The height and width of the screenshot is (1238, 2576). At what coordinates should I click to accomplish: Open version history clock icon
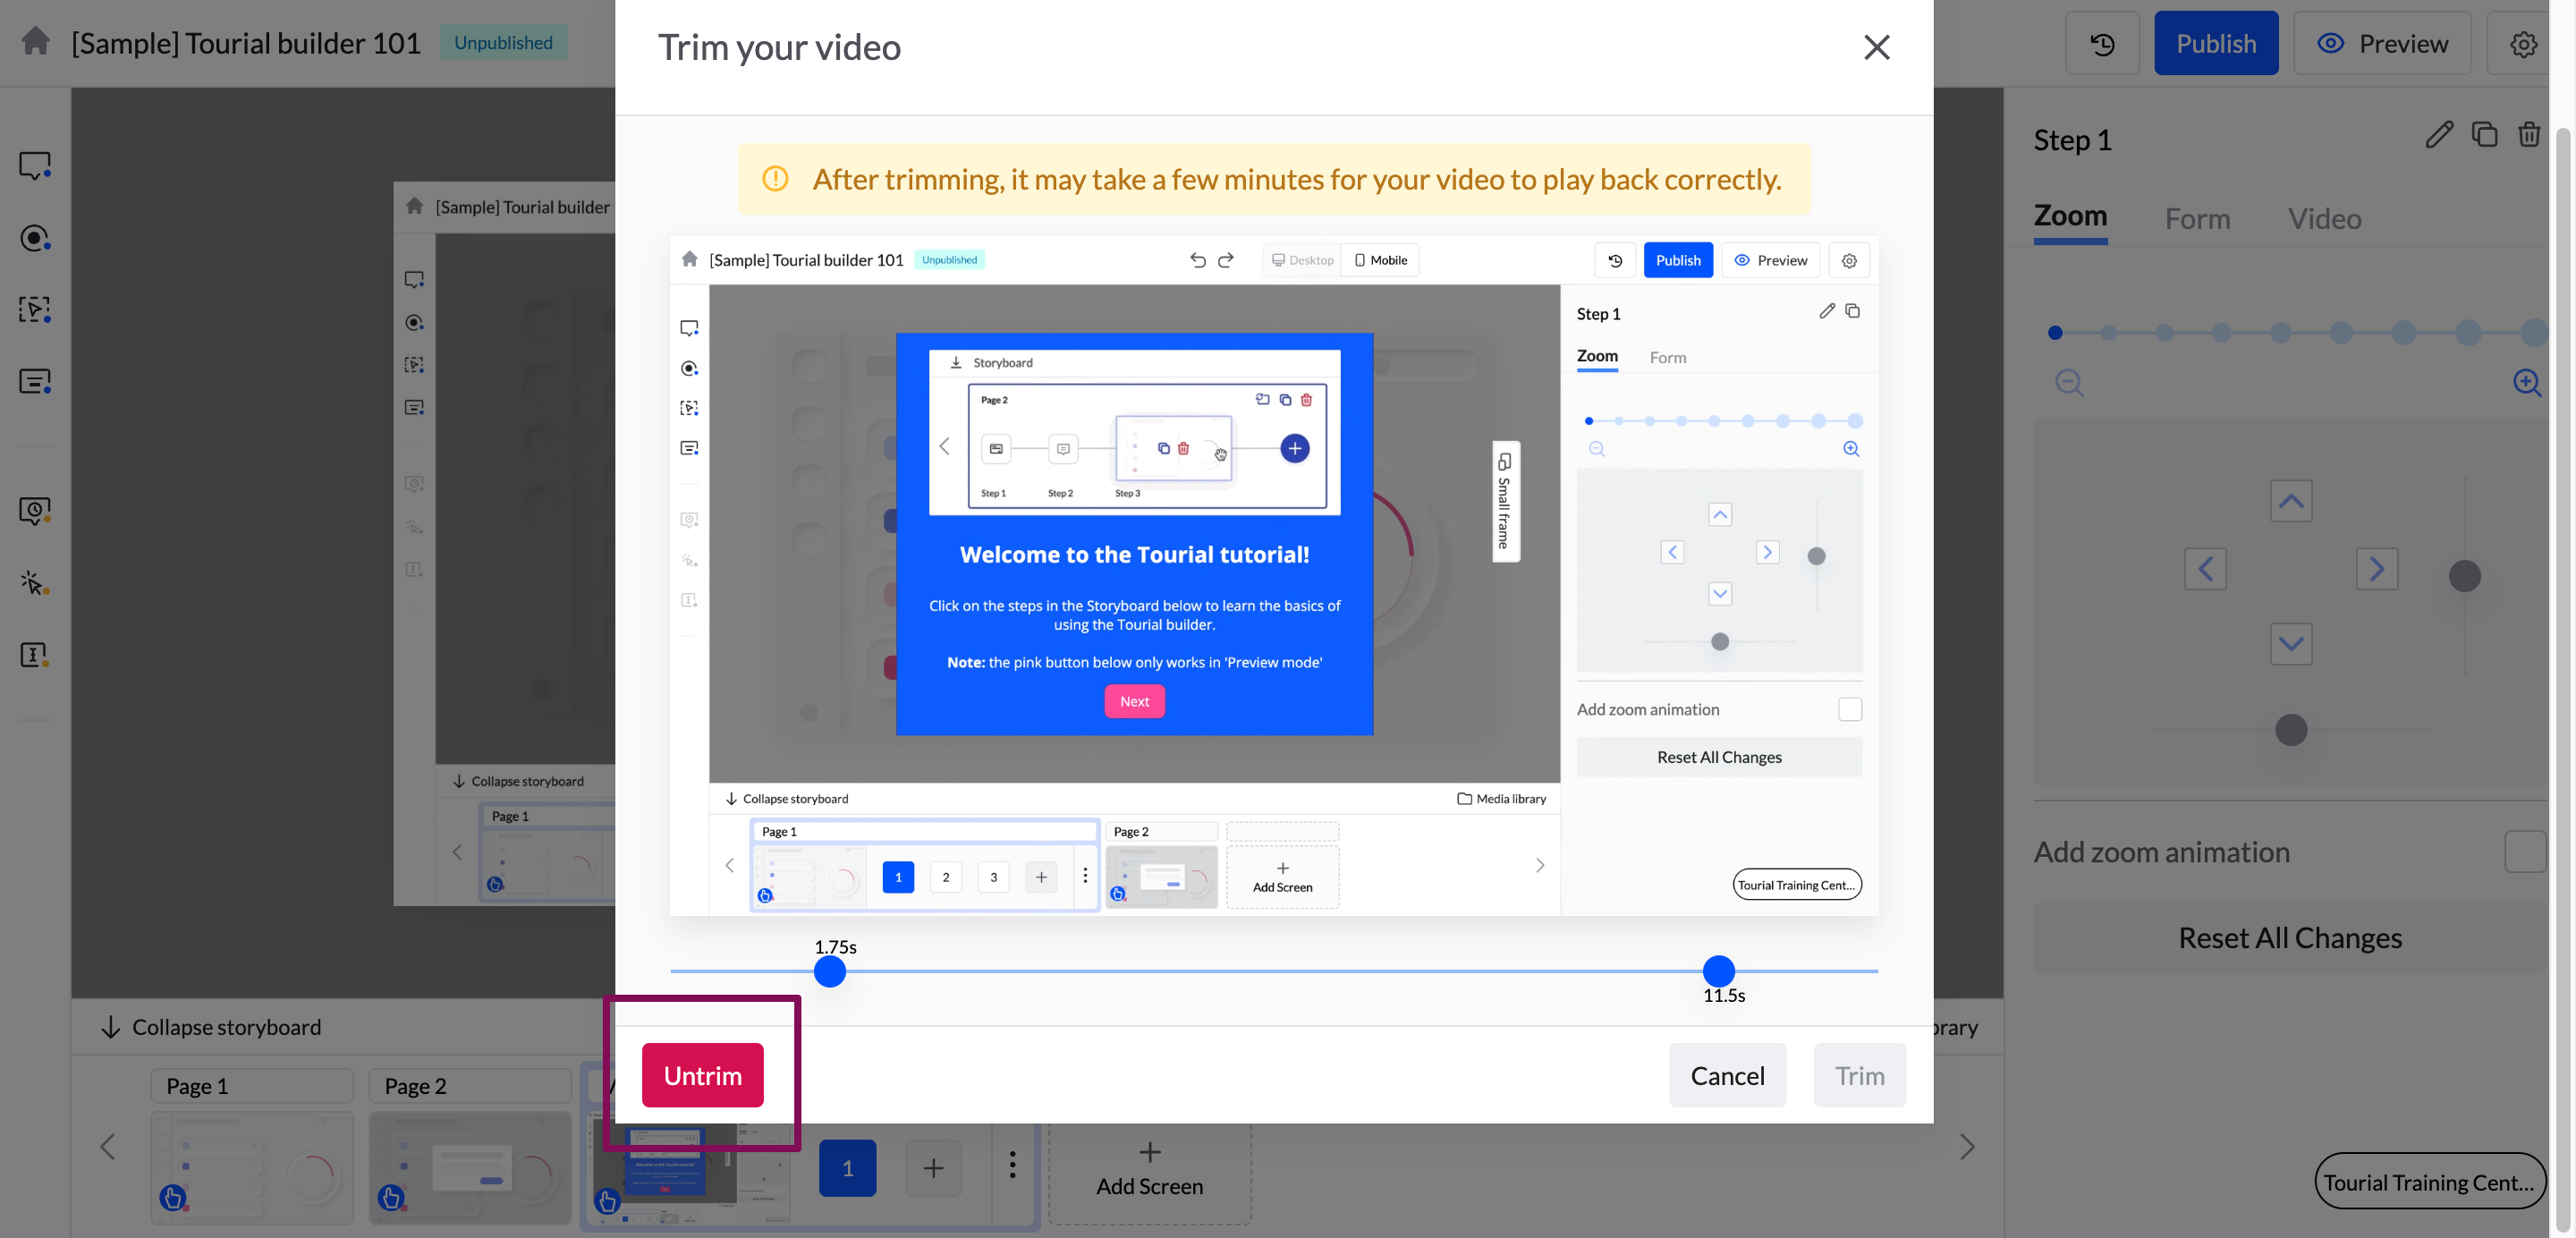(x=2102, y=44)
